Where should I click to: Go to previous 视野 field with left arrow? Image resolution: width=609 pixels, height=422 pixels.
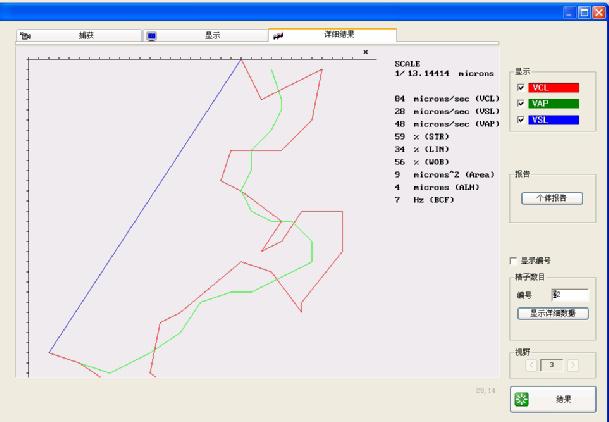pos(531,365)
